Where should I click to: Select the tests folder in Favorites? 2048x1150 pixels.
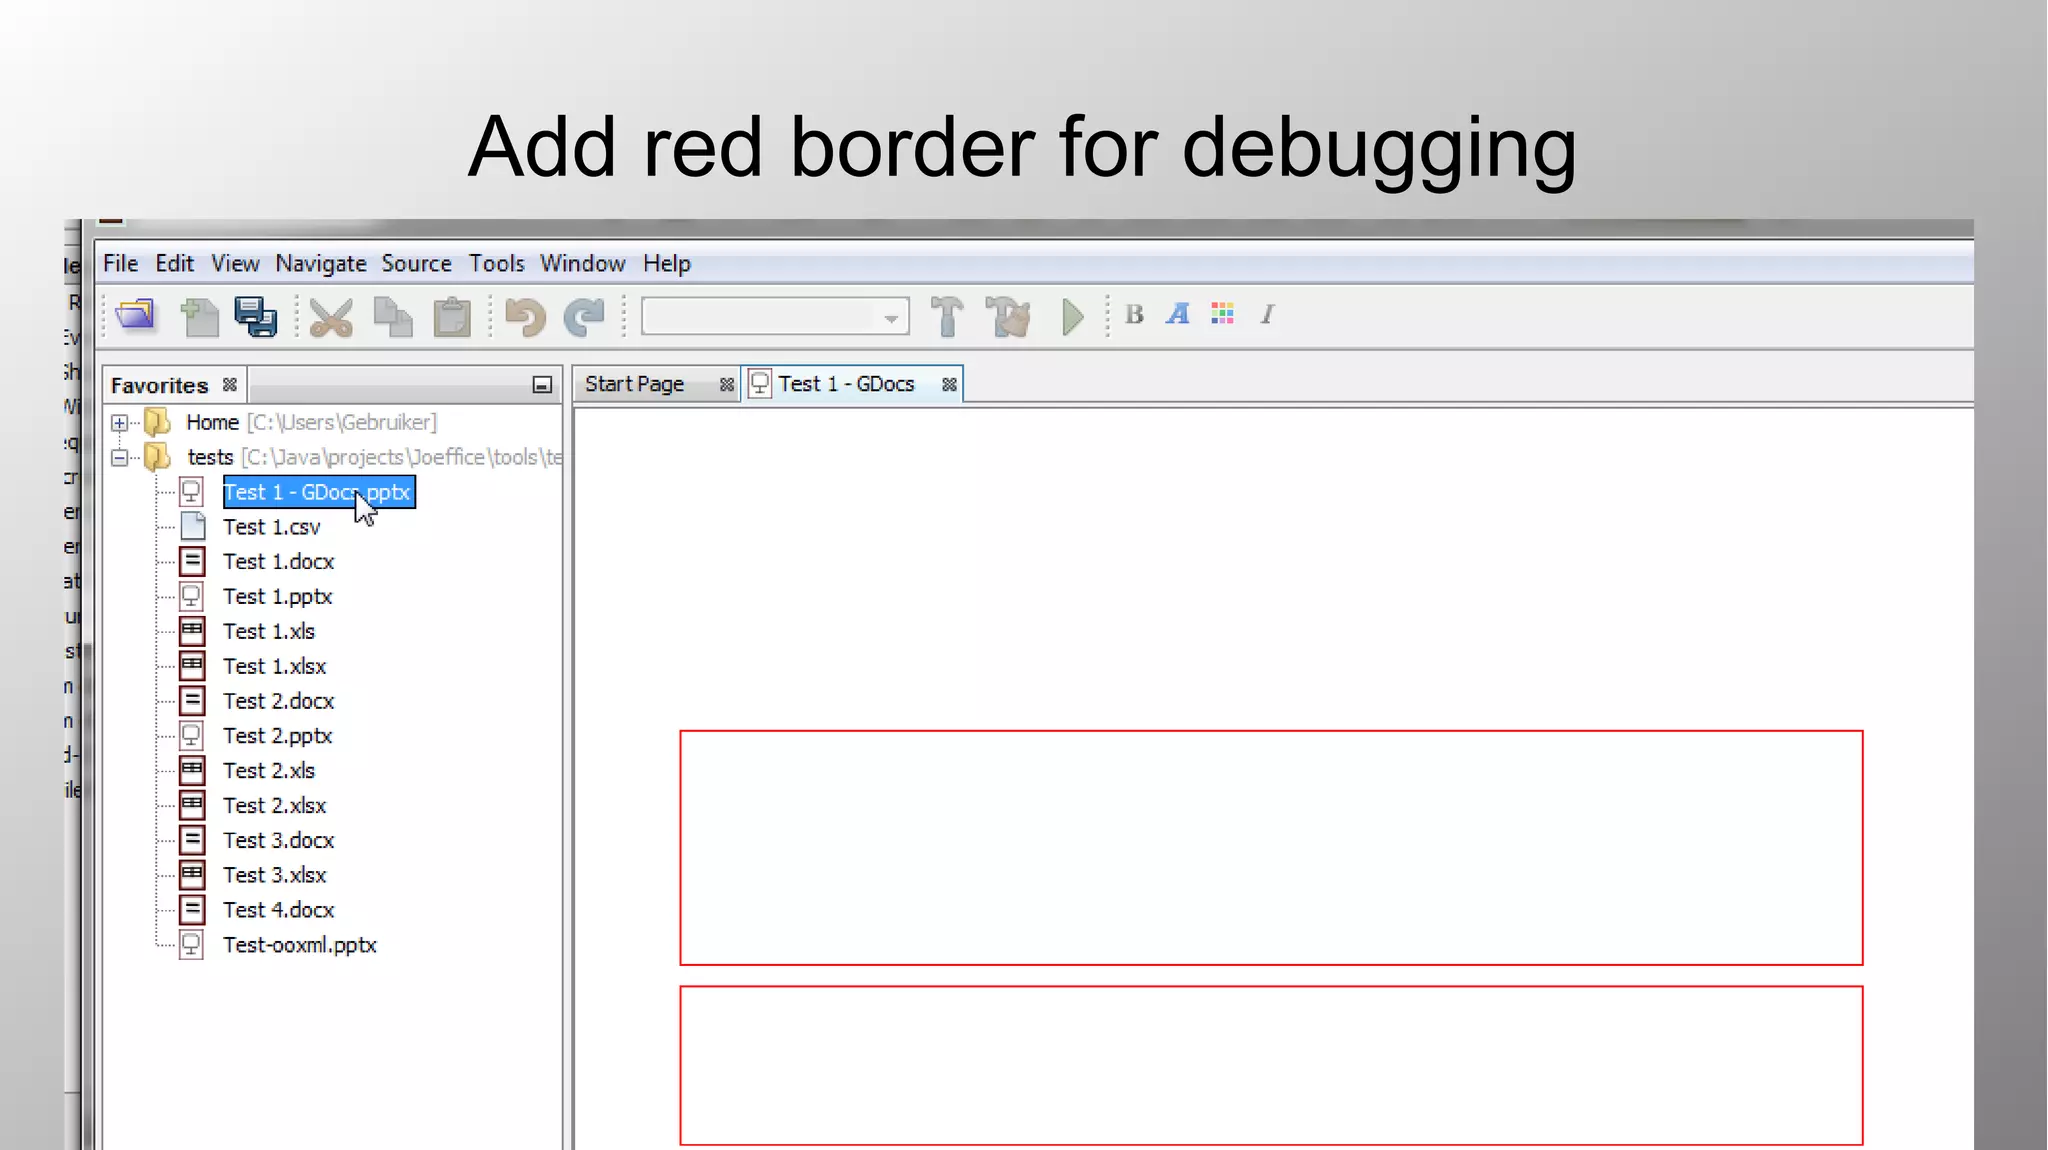[x=374, y=457]
